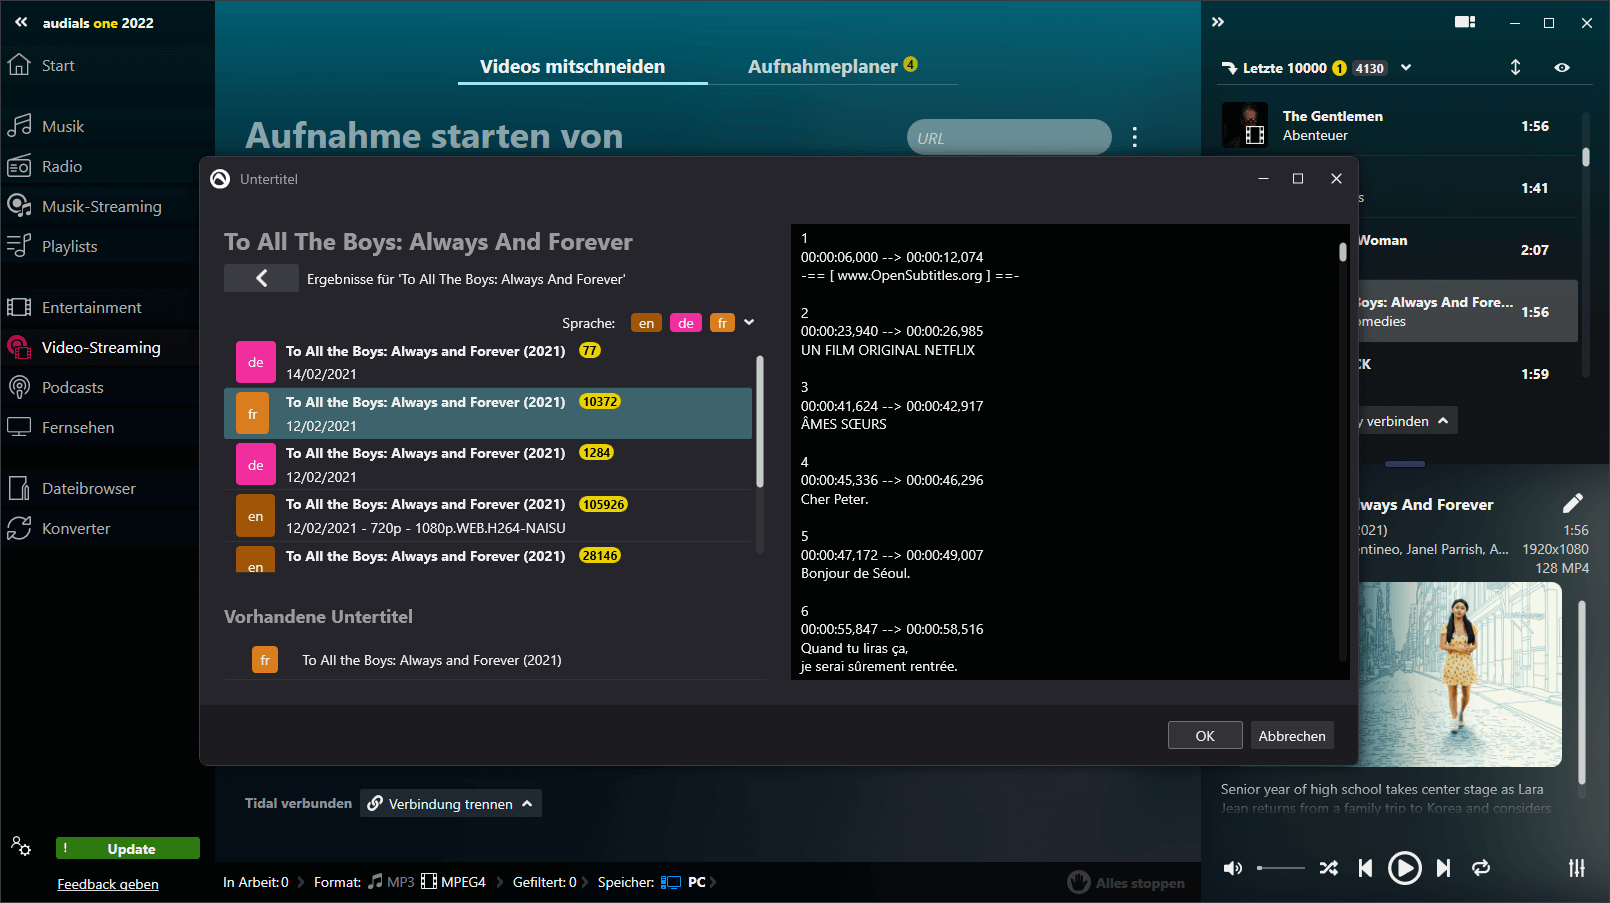Click the pencil edit icon for the video

(1572, 503)
